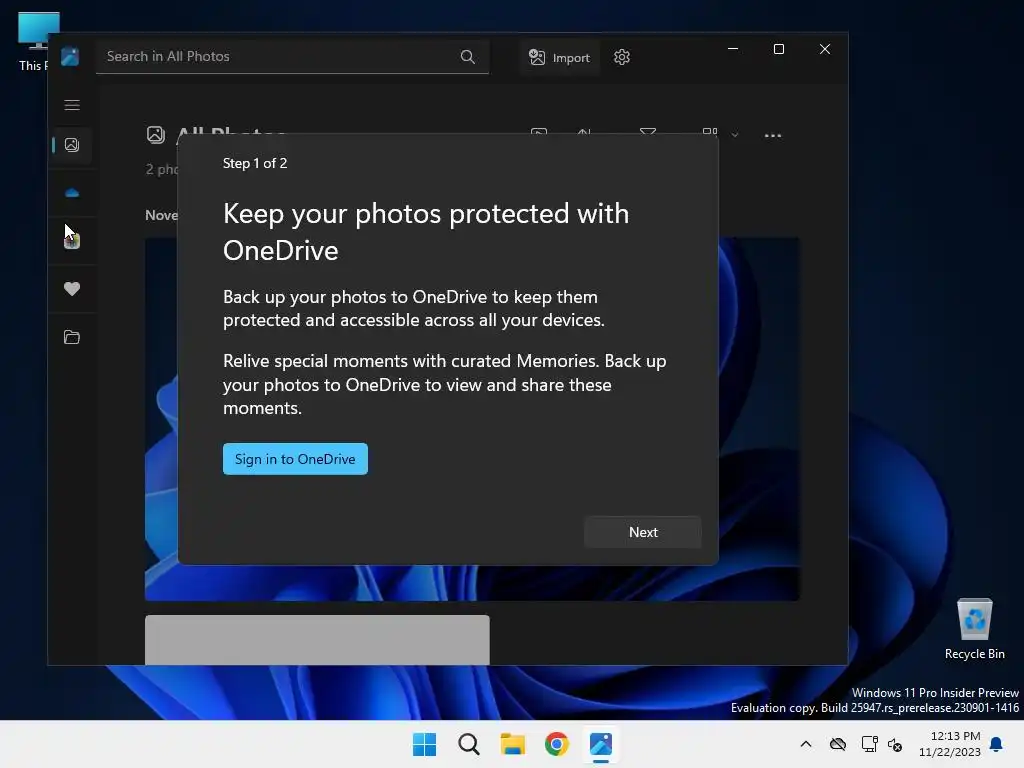Click Next in the OneDrive dialog
The width and height of the screenshot is (1024, 768).
click(x=643, y=532)
